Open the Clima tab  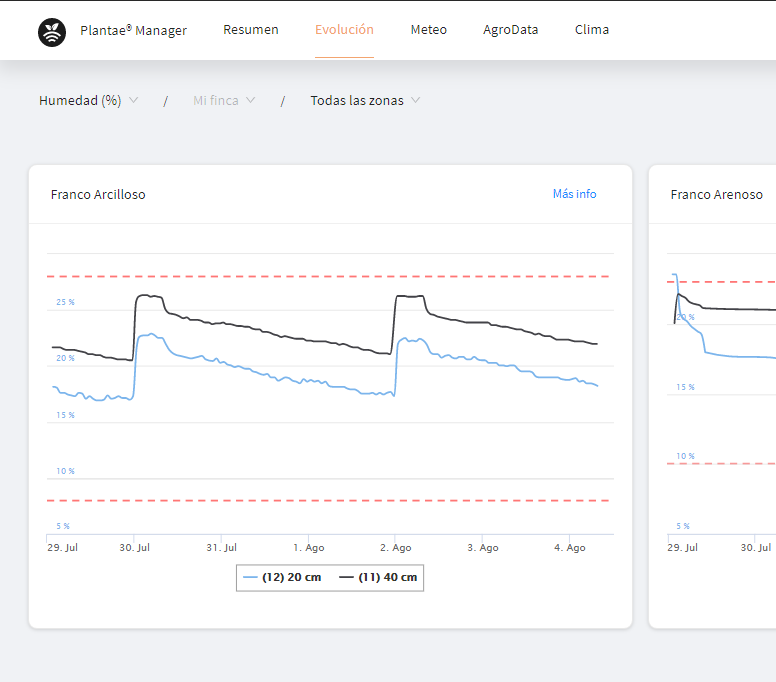pos(592,30)
